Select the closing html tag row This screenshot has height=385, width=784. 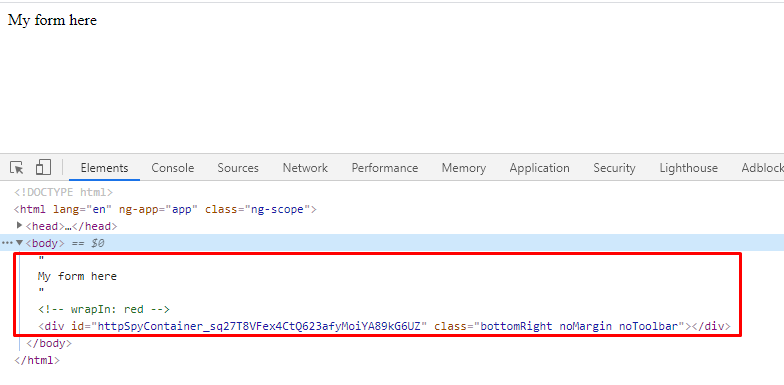[x=37, y=360]
